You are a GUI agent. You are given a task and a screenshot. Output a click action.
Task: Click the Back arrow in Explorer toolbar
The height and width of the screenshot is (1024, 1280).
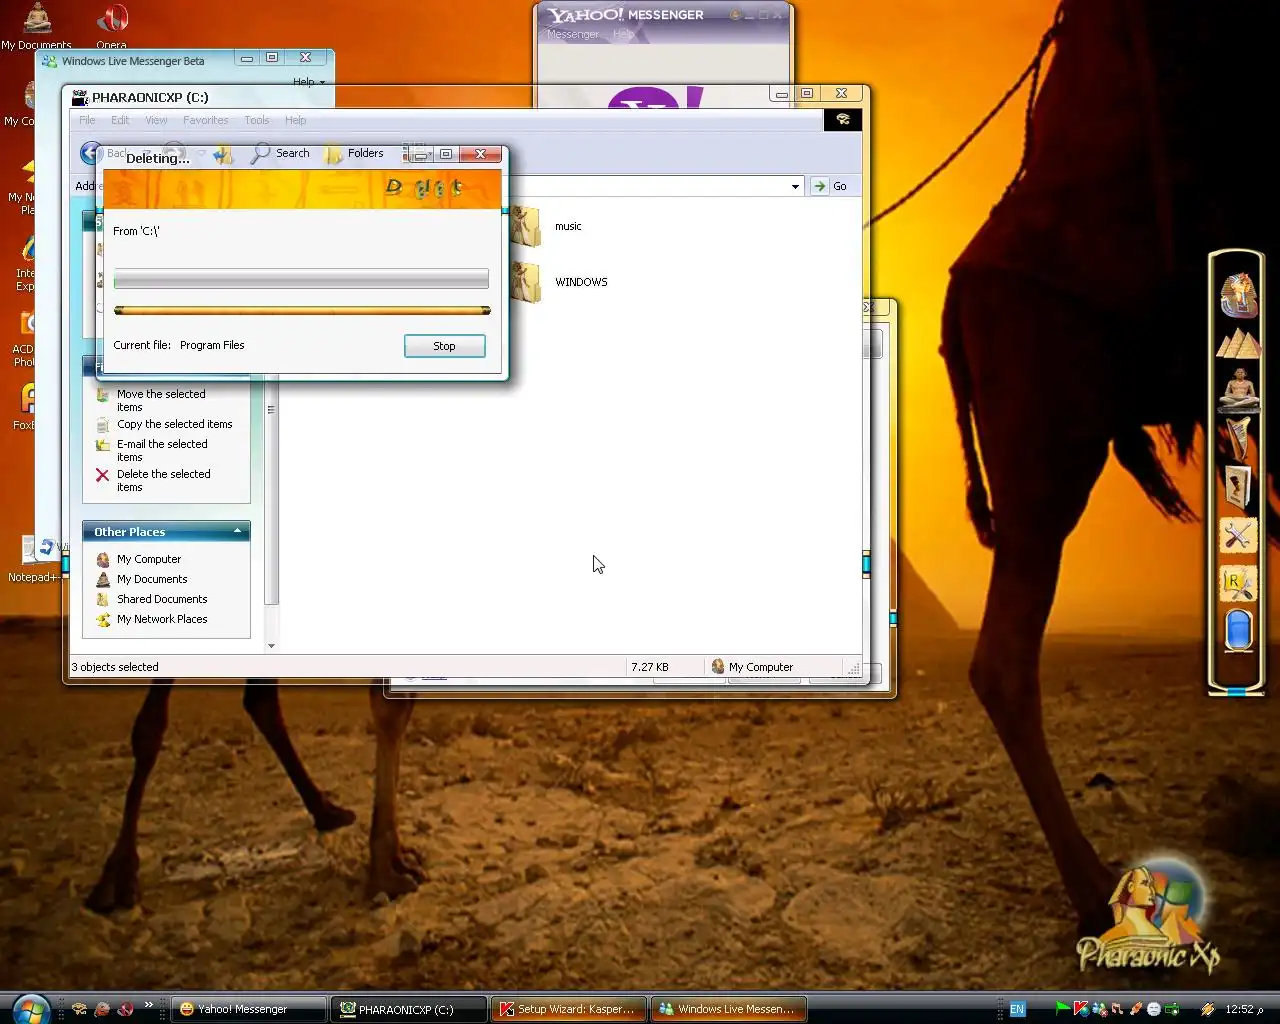(92, 153)
